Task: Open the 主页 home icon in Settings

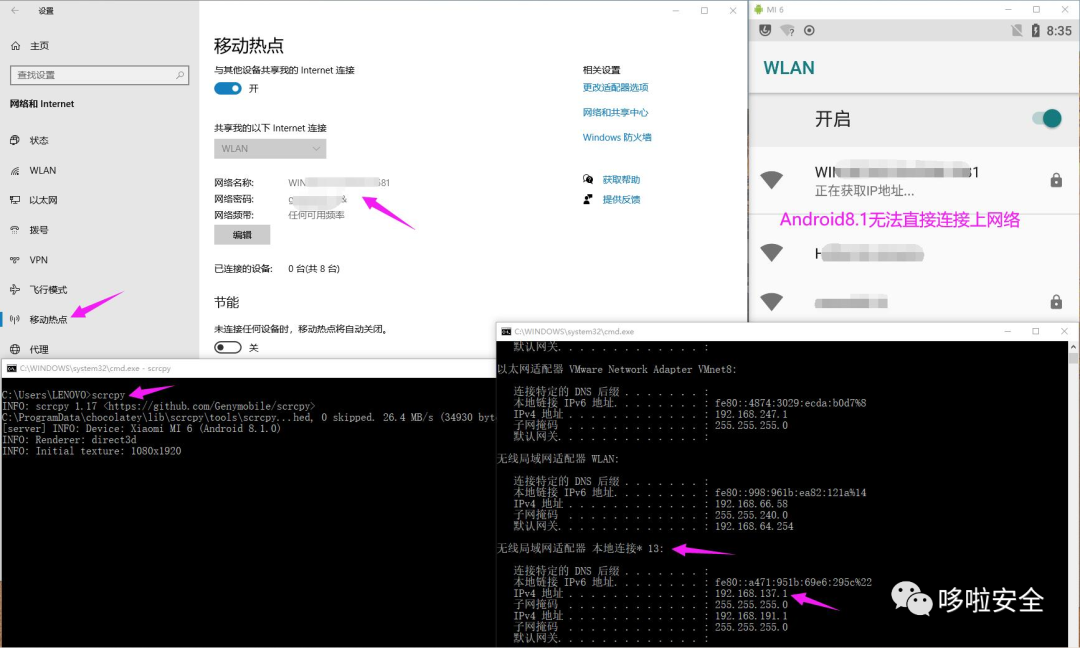Action: [15, 45]
